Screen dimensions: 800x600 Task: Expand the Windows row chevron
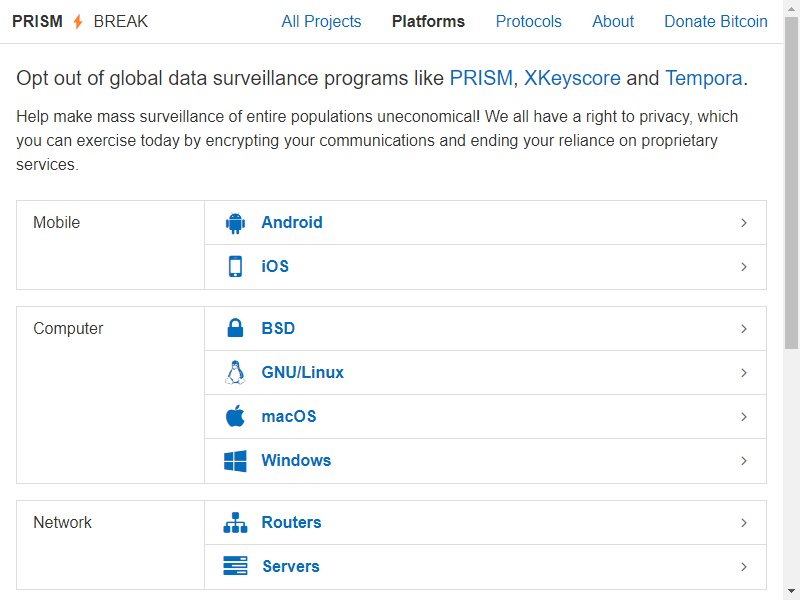point(744,461)
